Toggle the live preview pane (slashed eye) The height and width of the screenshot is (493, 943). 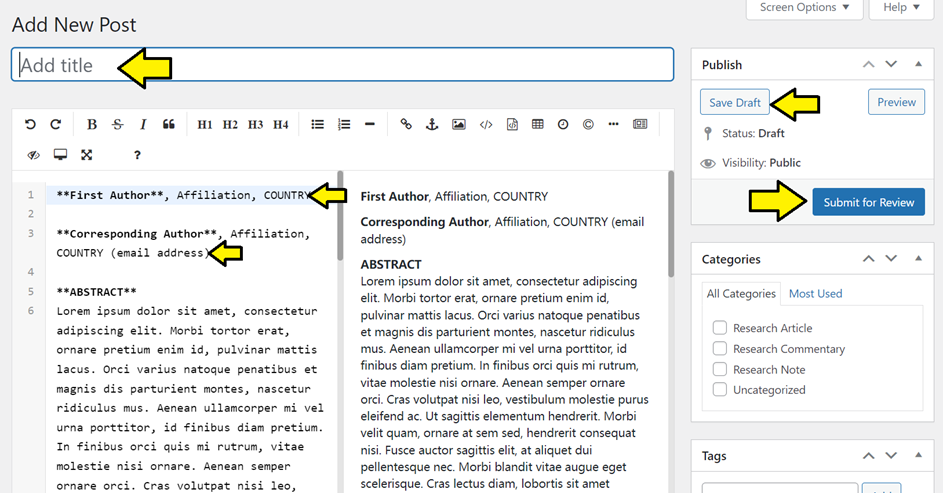(33, 155)
